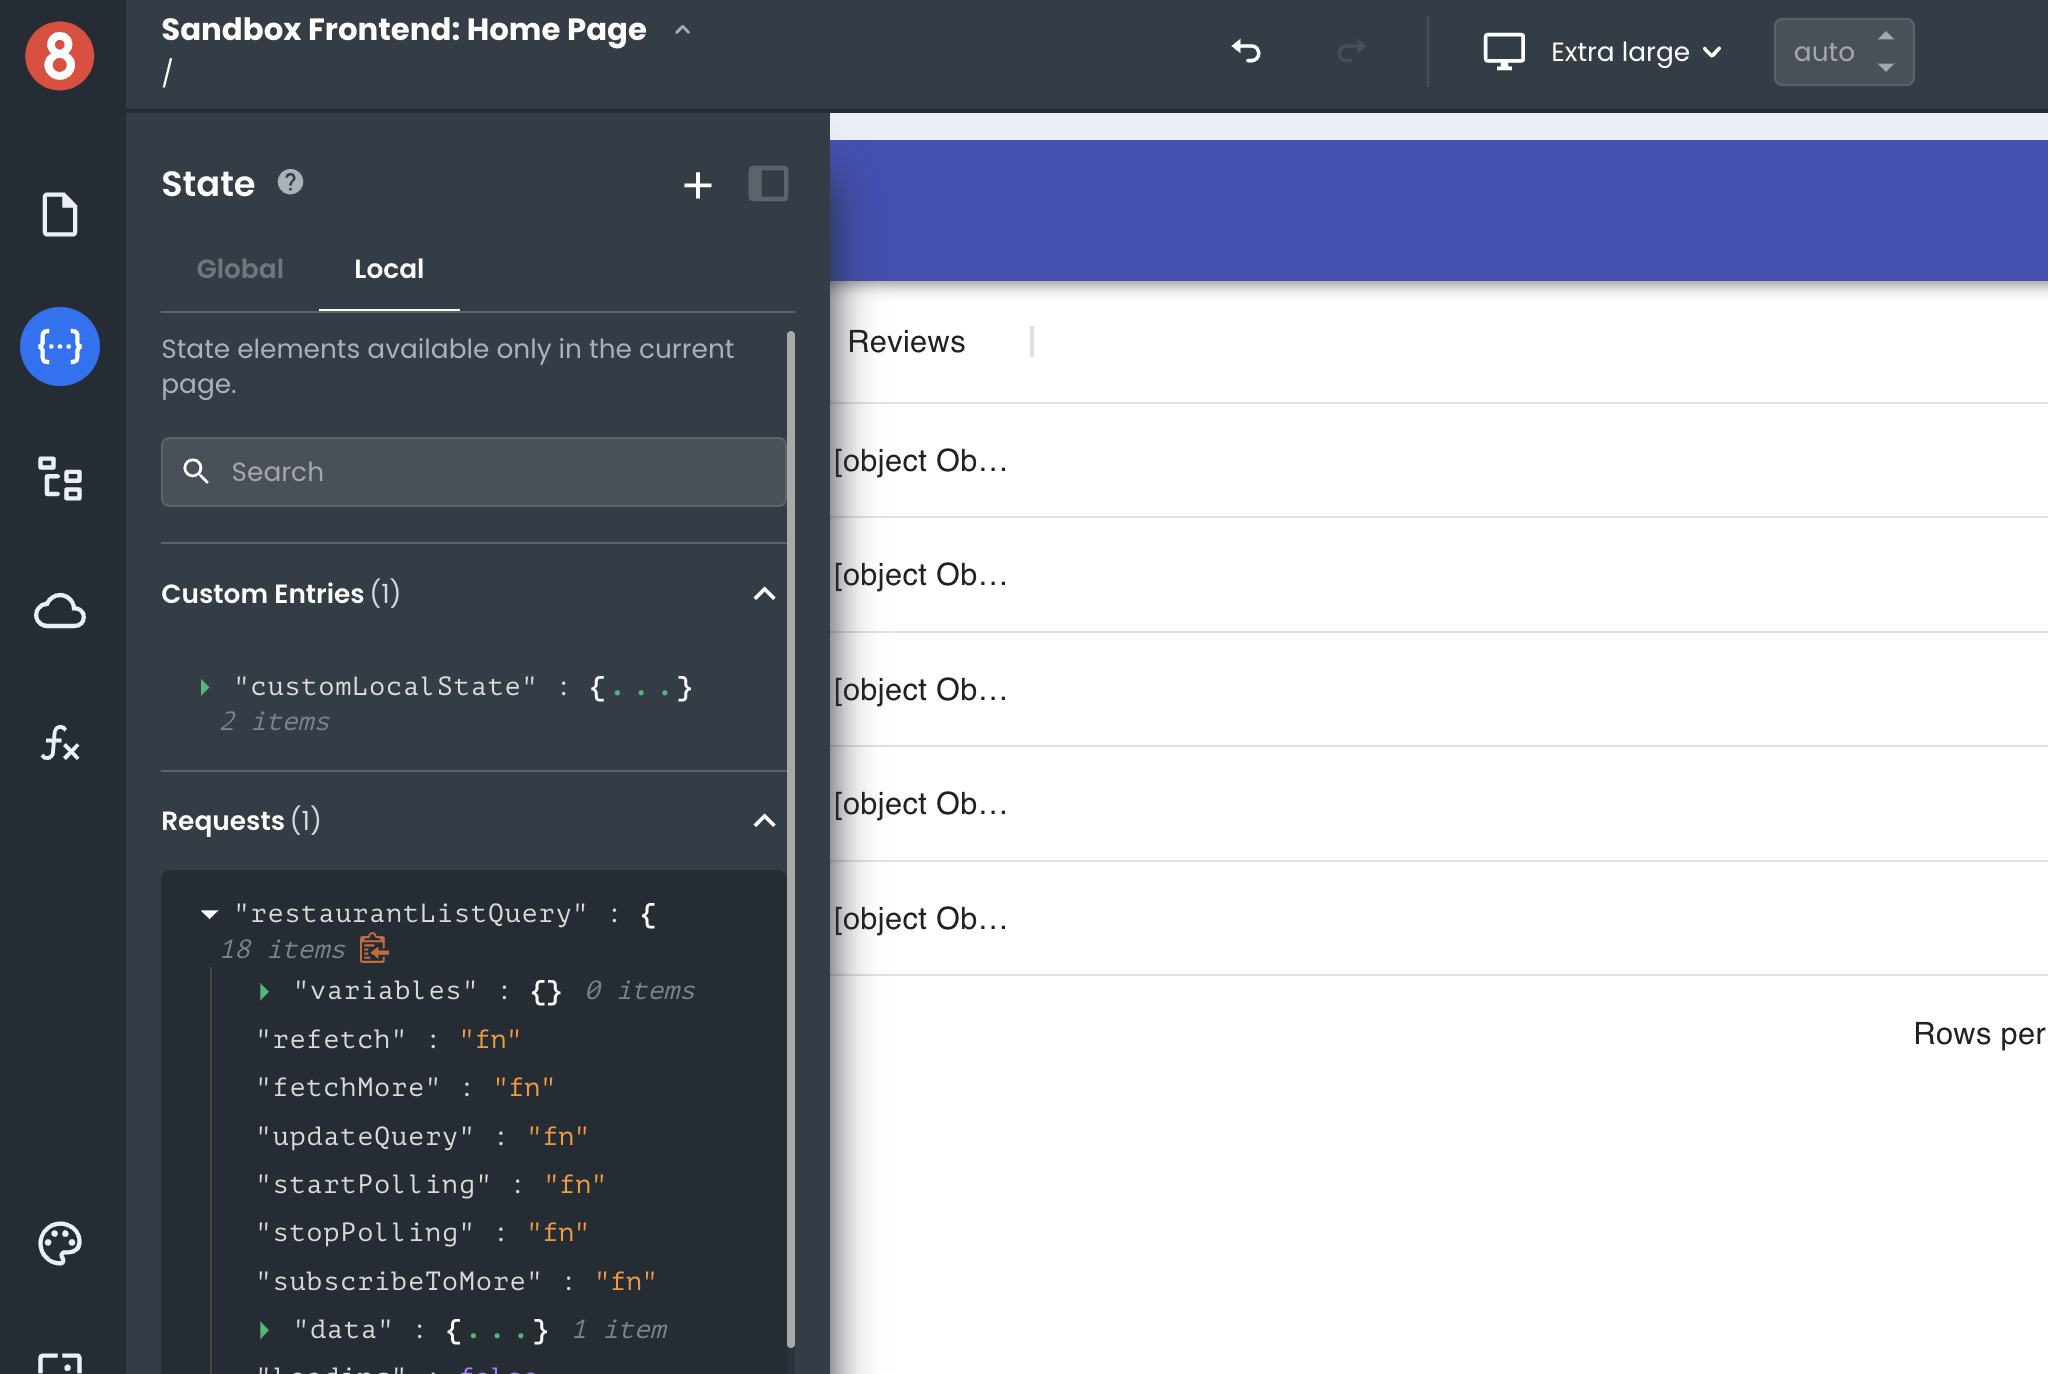Collapse the Custom Entries section
2048x1374 pixels.
[764, 594]
